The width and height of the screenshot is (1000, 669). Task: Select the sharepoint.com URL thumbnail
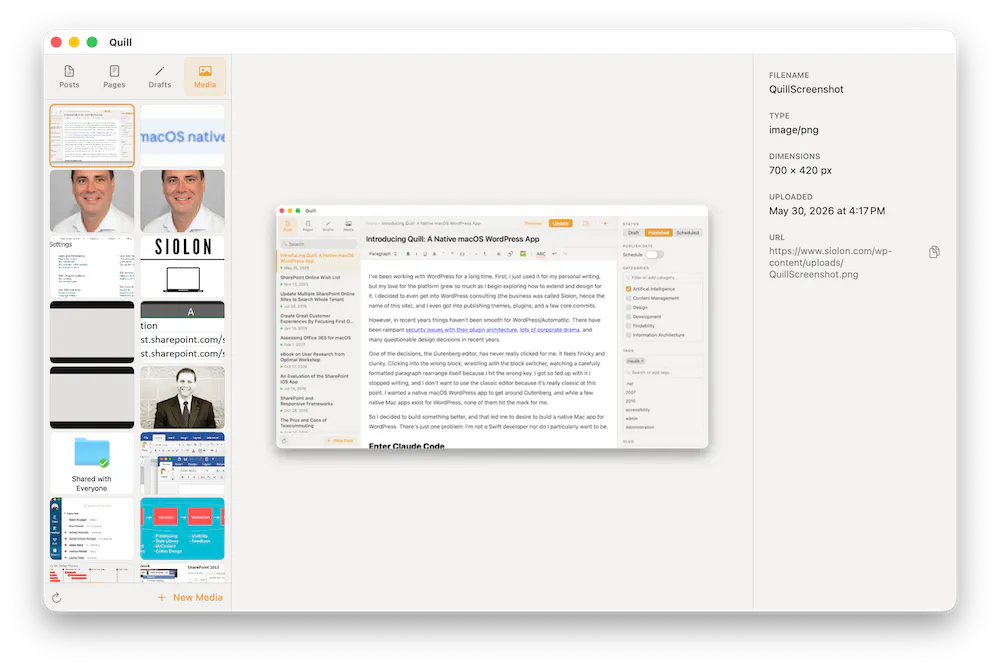pos(182,332)
